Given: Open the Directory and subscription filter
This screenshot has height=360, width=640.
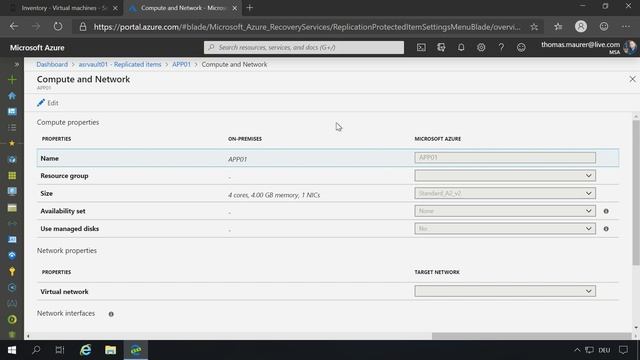Looking at the screenshot, I should [x=441, y=47].
